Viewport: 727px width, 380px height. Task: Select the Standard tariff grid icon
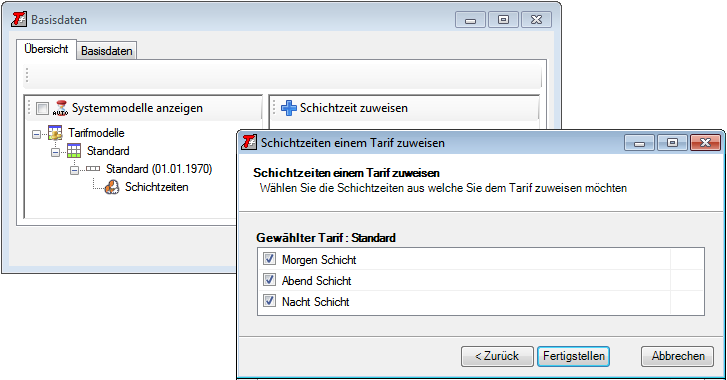tap(74, 151)
